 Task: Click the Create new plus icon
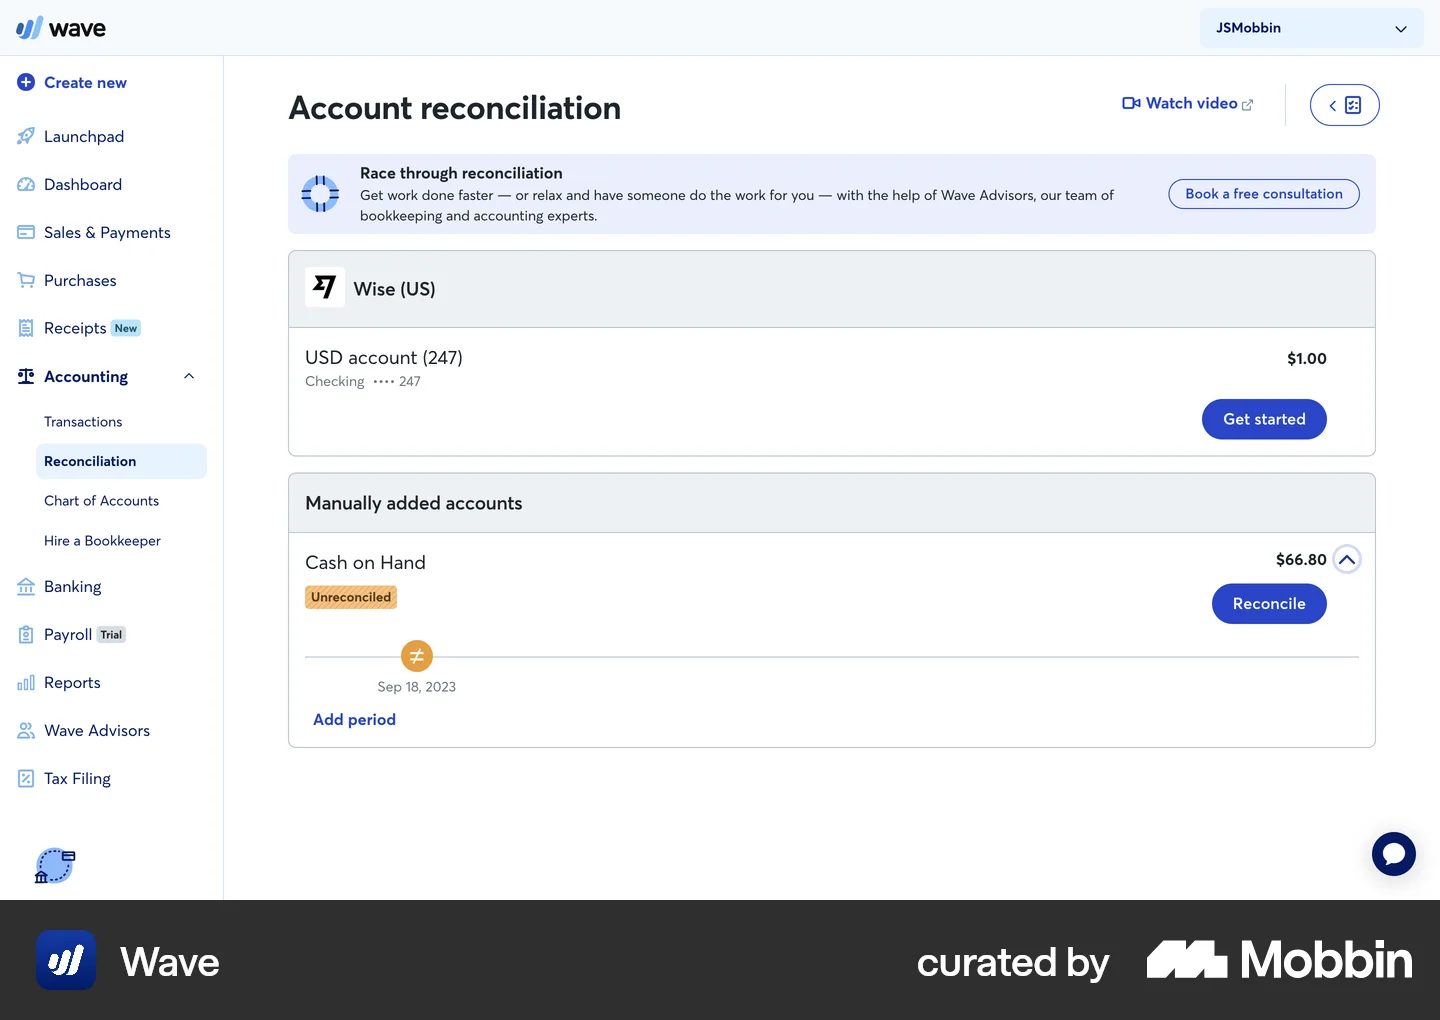(x=26, y=82)
